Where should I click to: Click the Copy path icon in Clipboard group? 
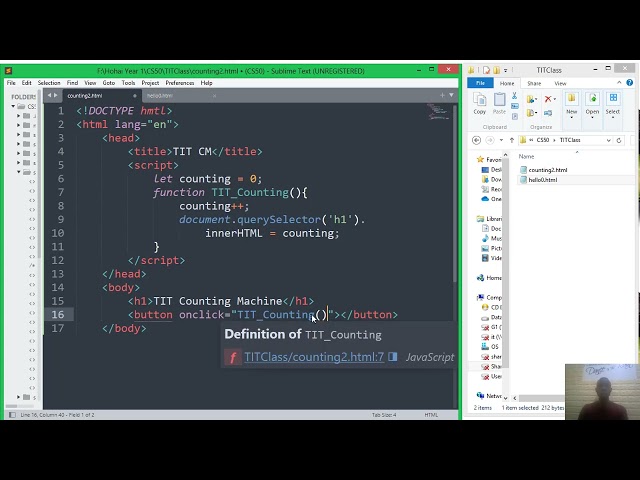point(515,106)
